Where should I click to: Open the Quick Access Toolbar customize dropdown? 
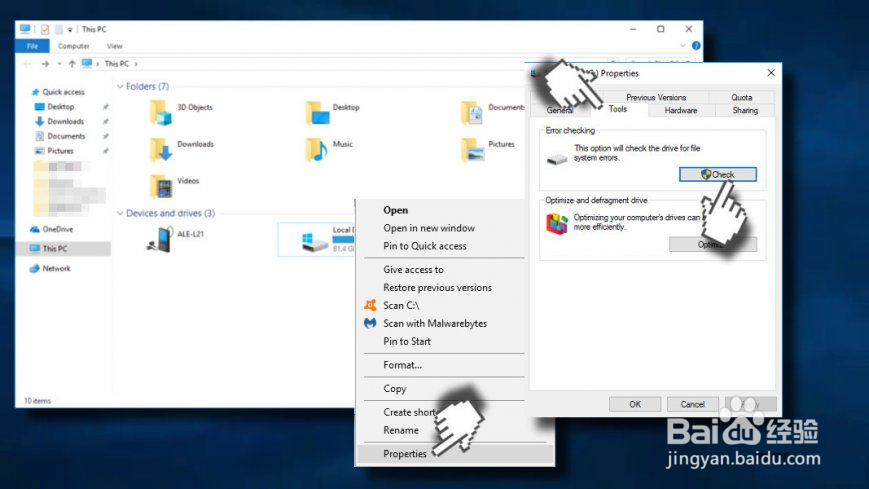(x=70, y=29)
